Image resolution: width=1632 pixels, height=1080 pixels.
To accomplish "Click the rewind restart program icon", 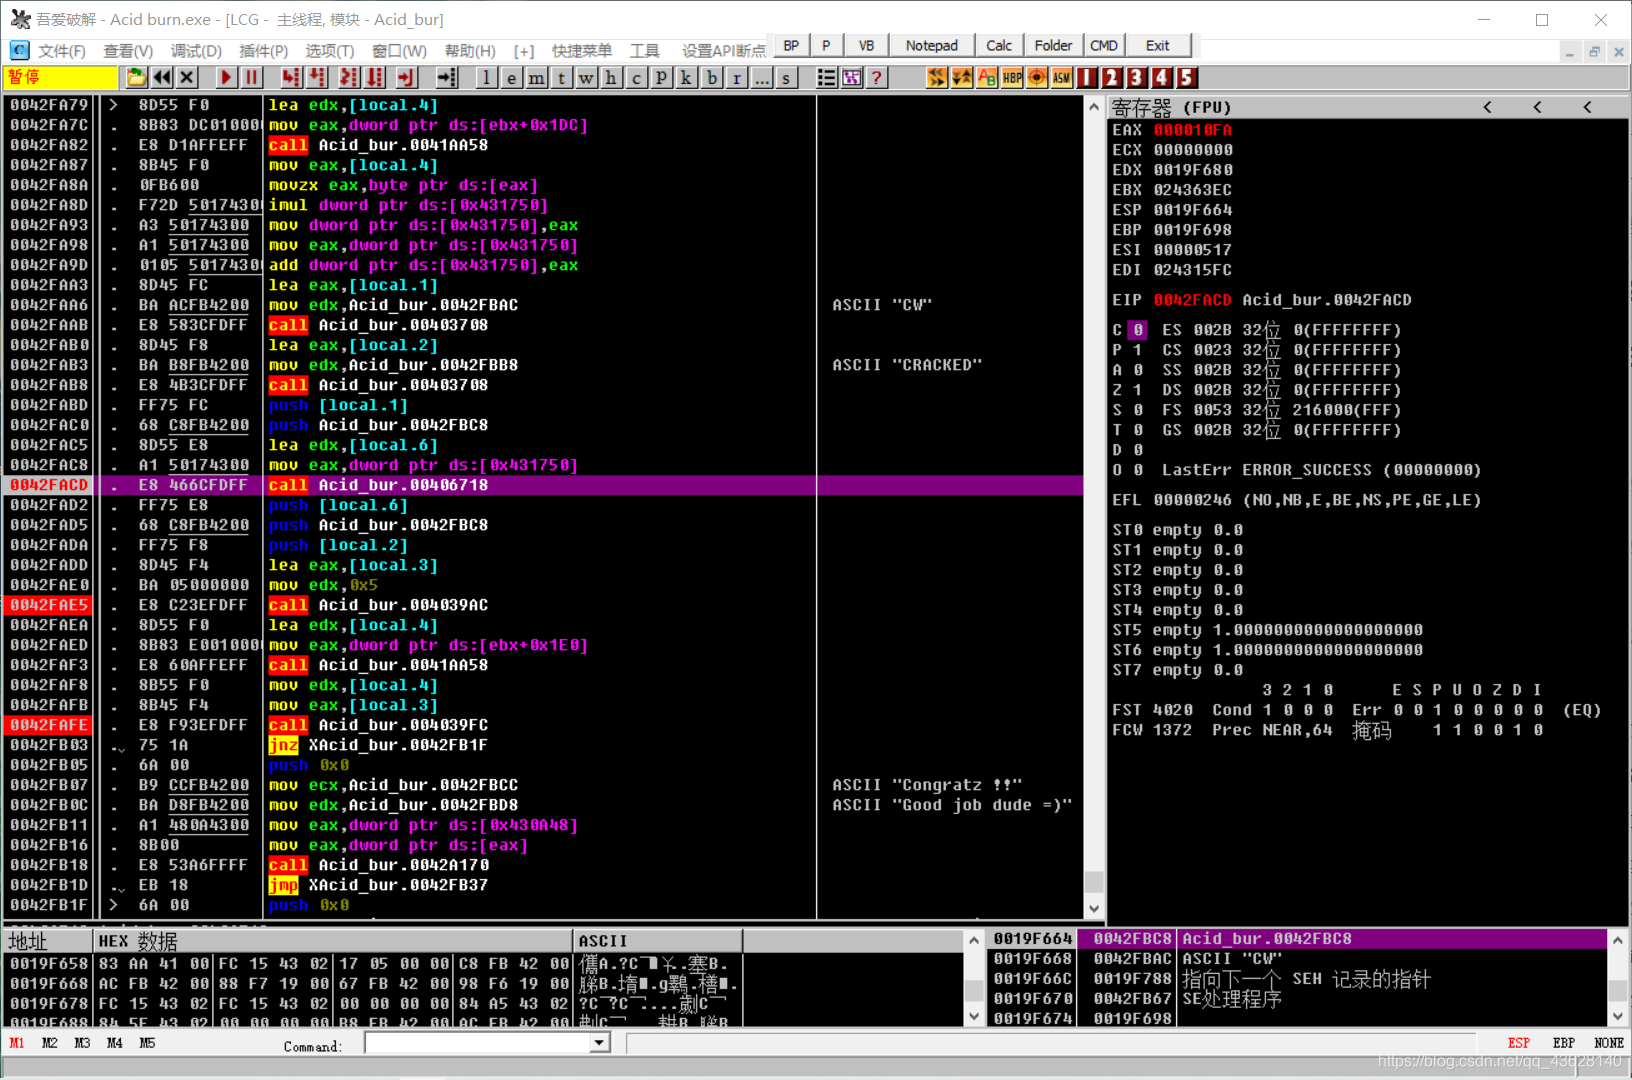I will [x=162, y=77].
